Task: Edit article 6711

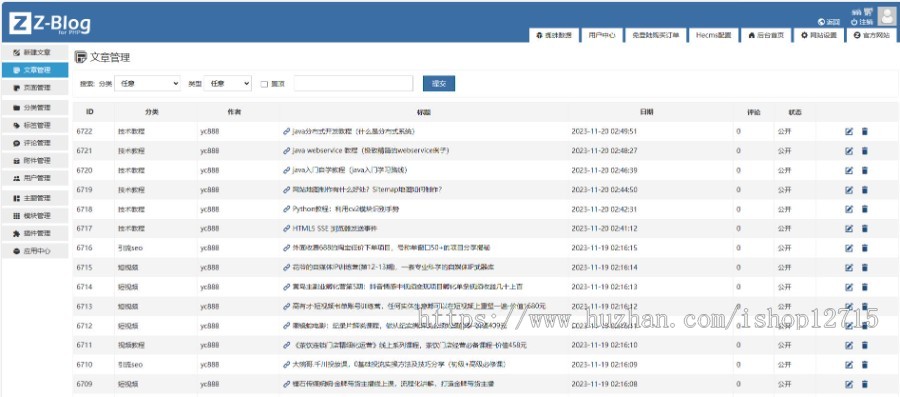Action: (849, 345)
